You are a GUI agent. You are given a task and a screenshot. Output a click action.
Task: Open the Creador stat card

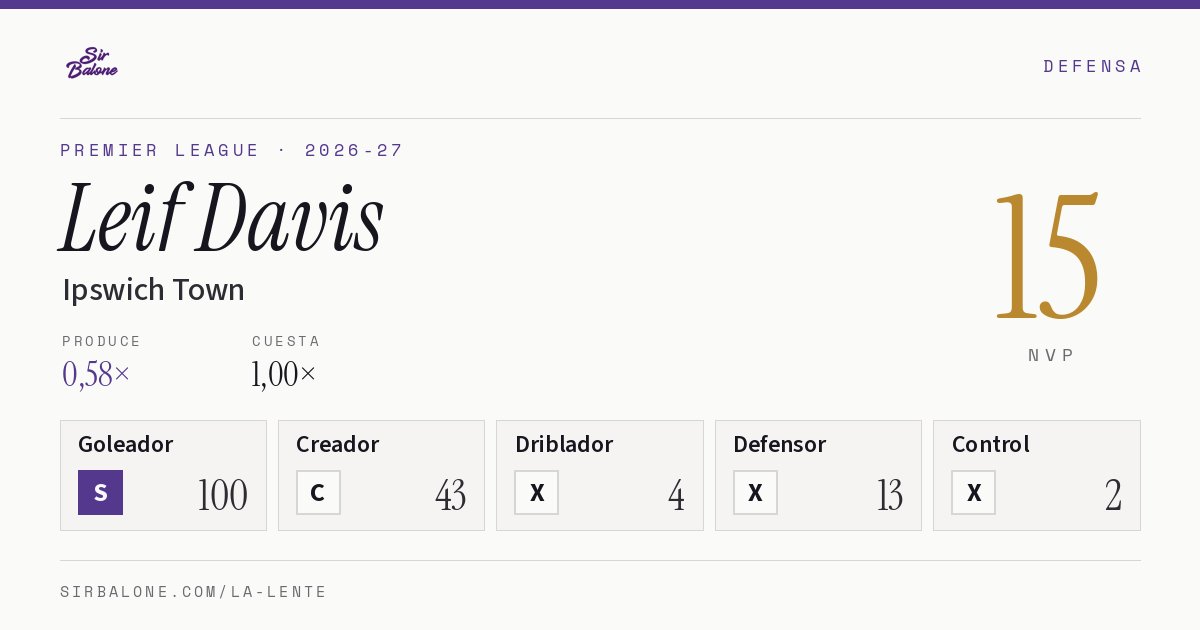coord(381,475)
